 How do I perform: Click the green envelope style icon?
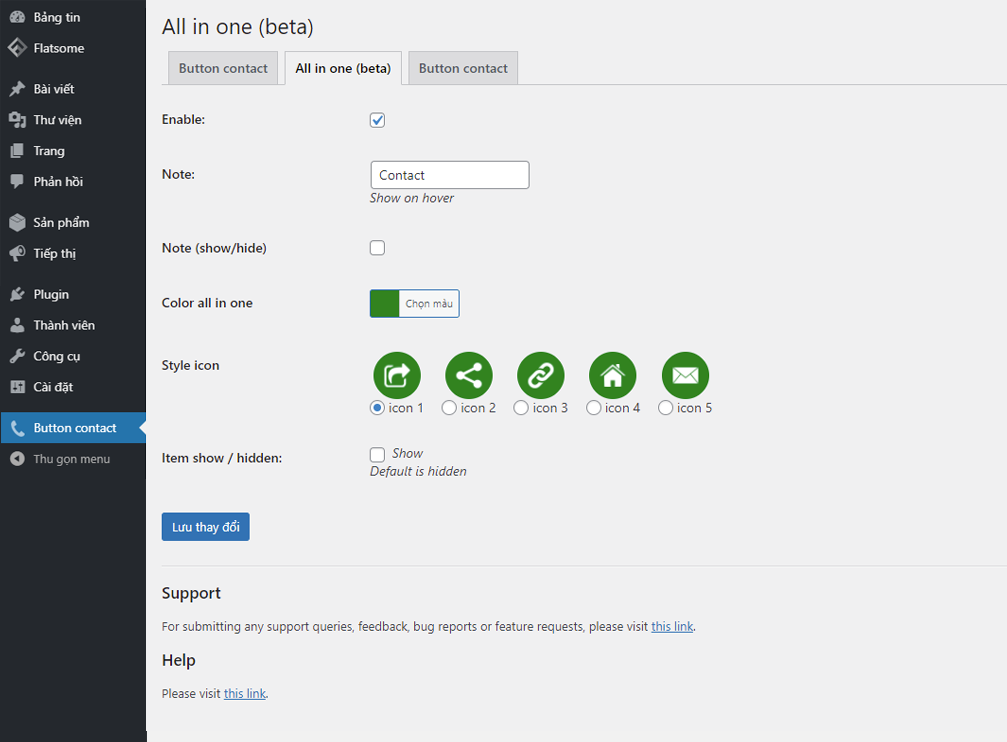685,376
